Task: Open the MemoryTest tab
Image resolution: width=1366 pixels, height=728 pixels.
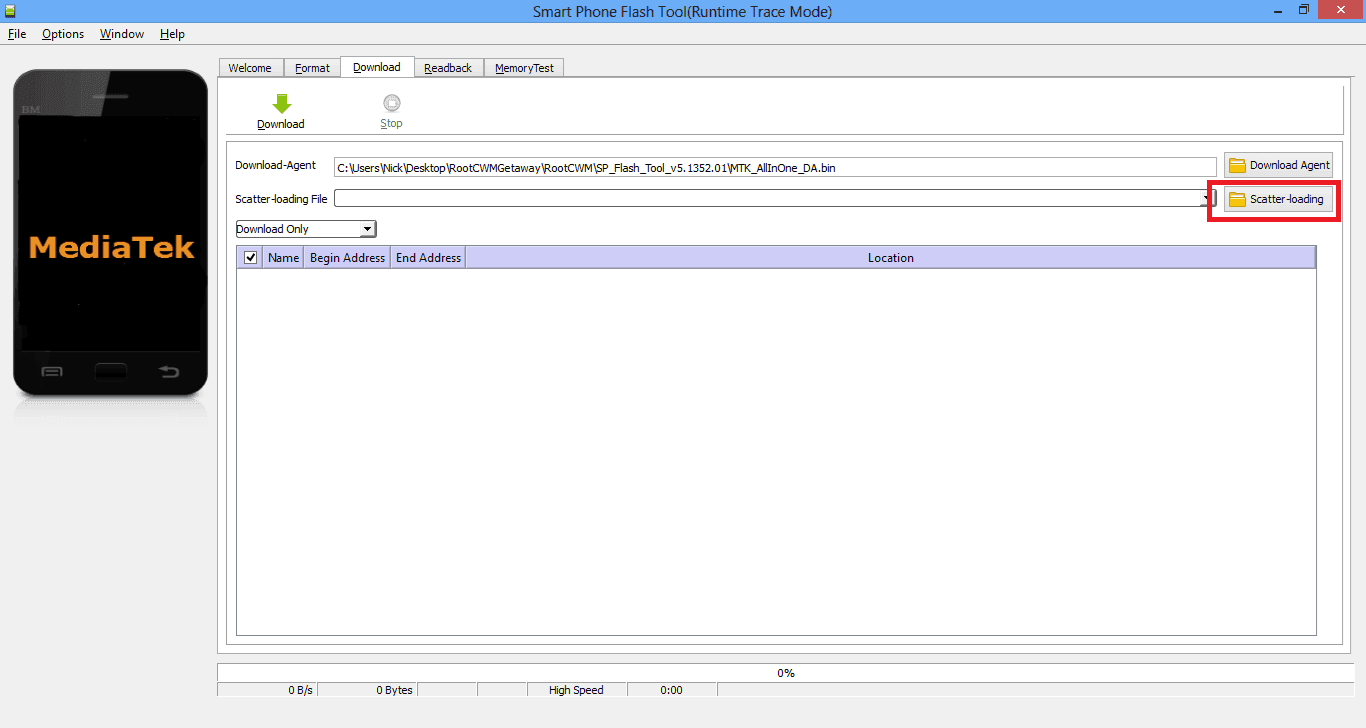Action: (524, 68)
